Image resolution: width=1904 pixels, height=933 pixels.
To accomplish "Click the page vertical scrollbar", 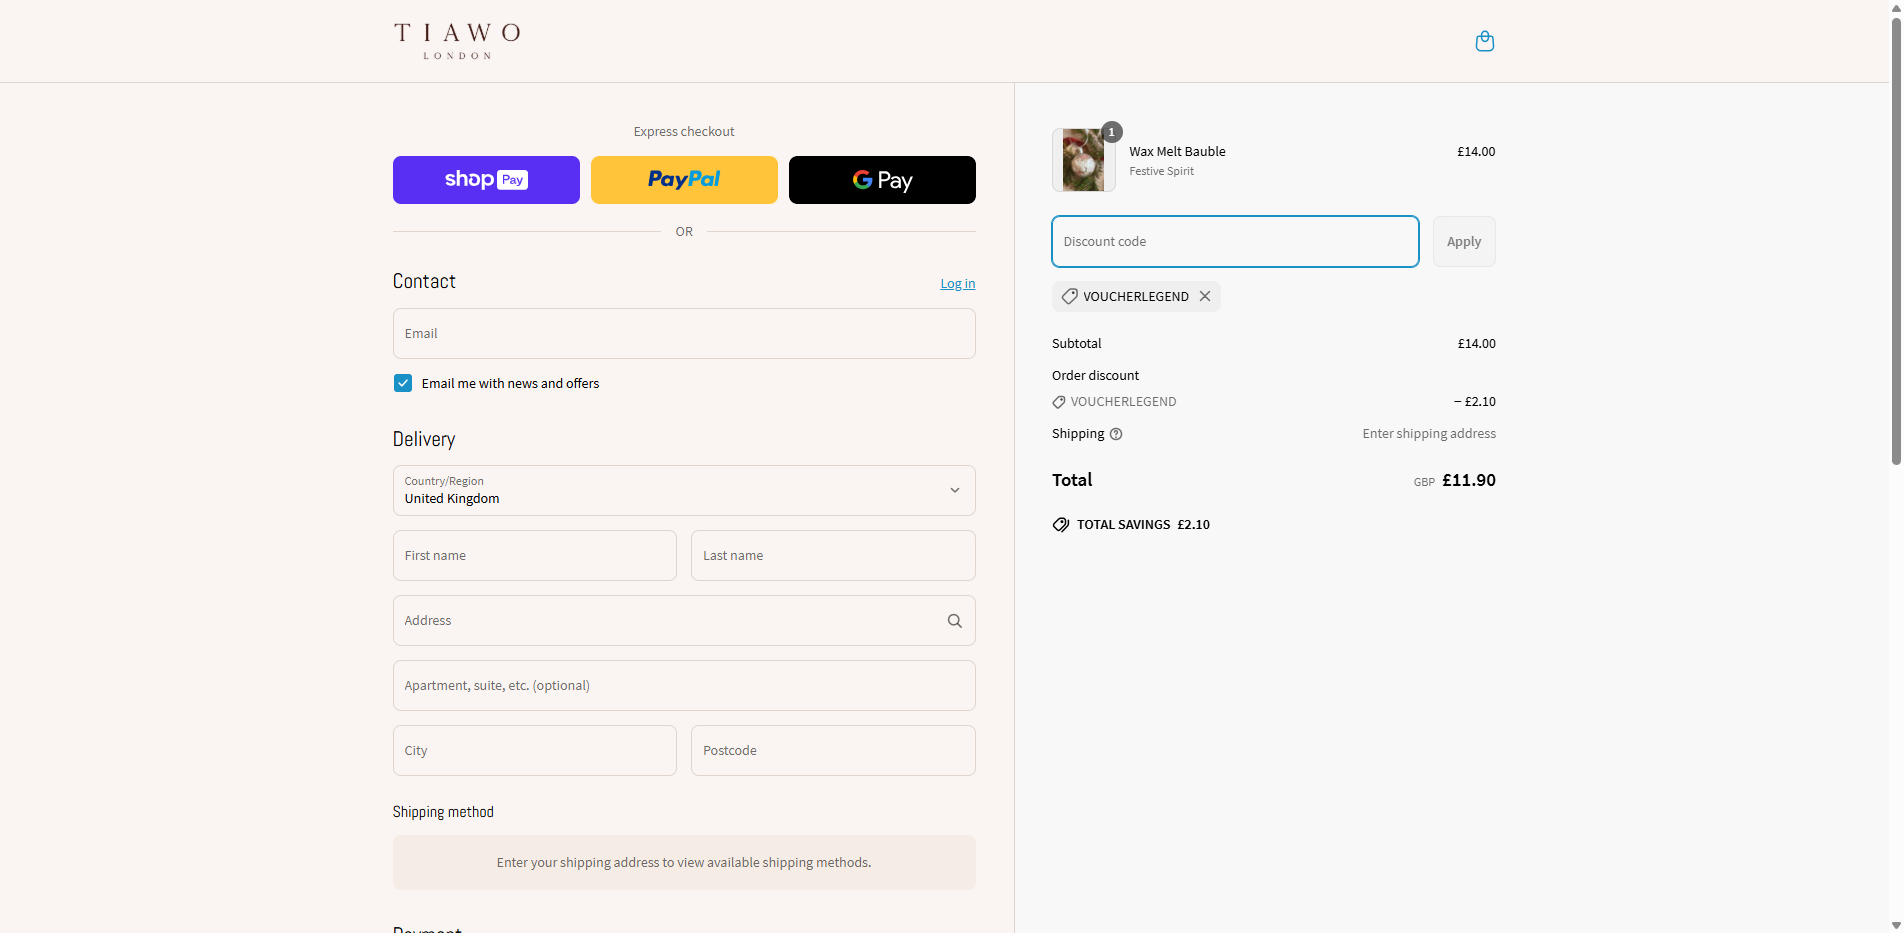I will point(1895,240).
